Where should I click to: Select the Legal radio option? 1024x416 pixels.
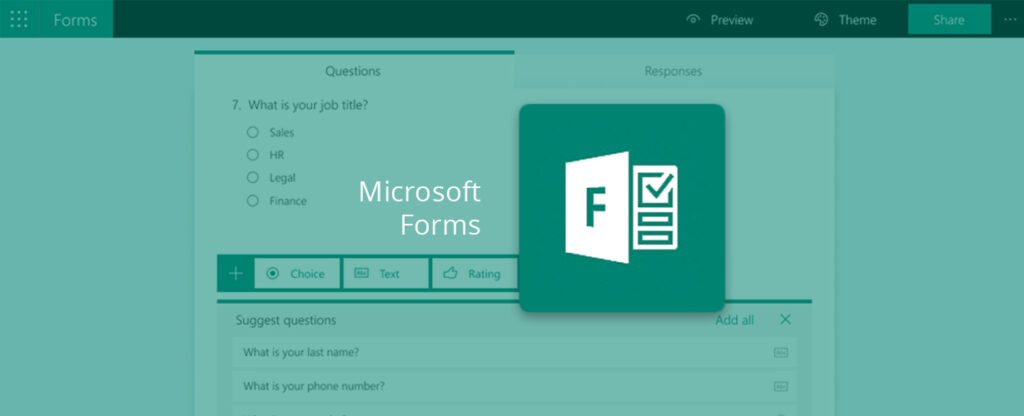[253, 177]
